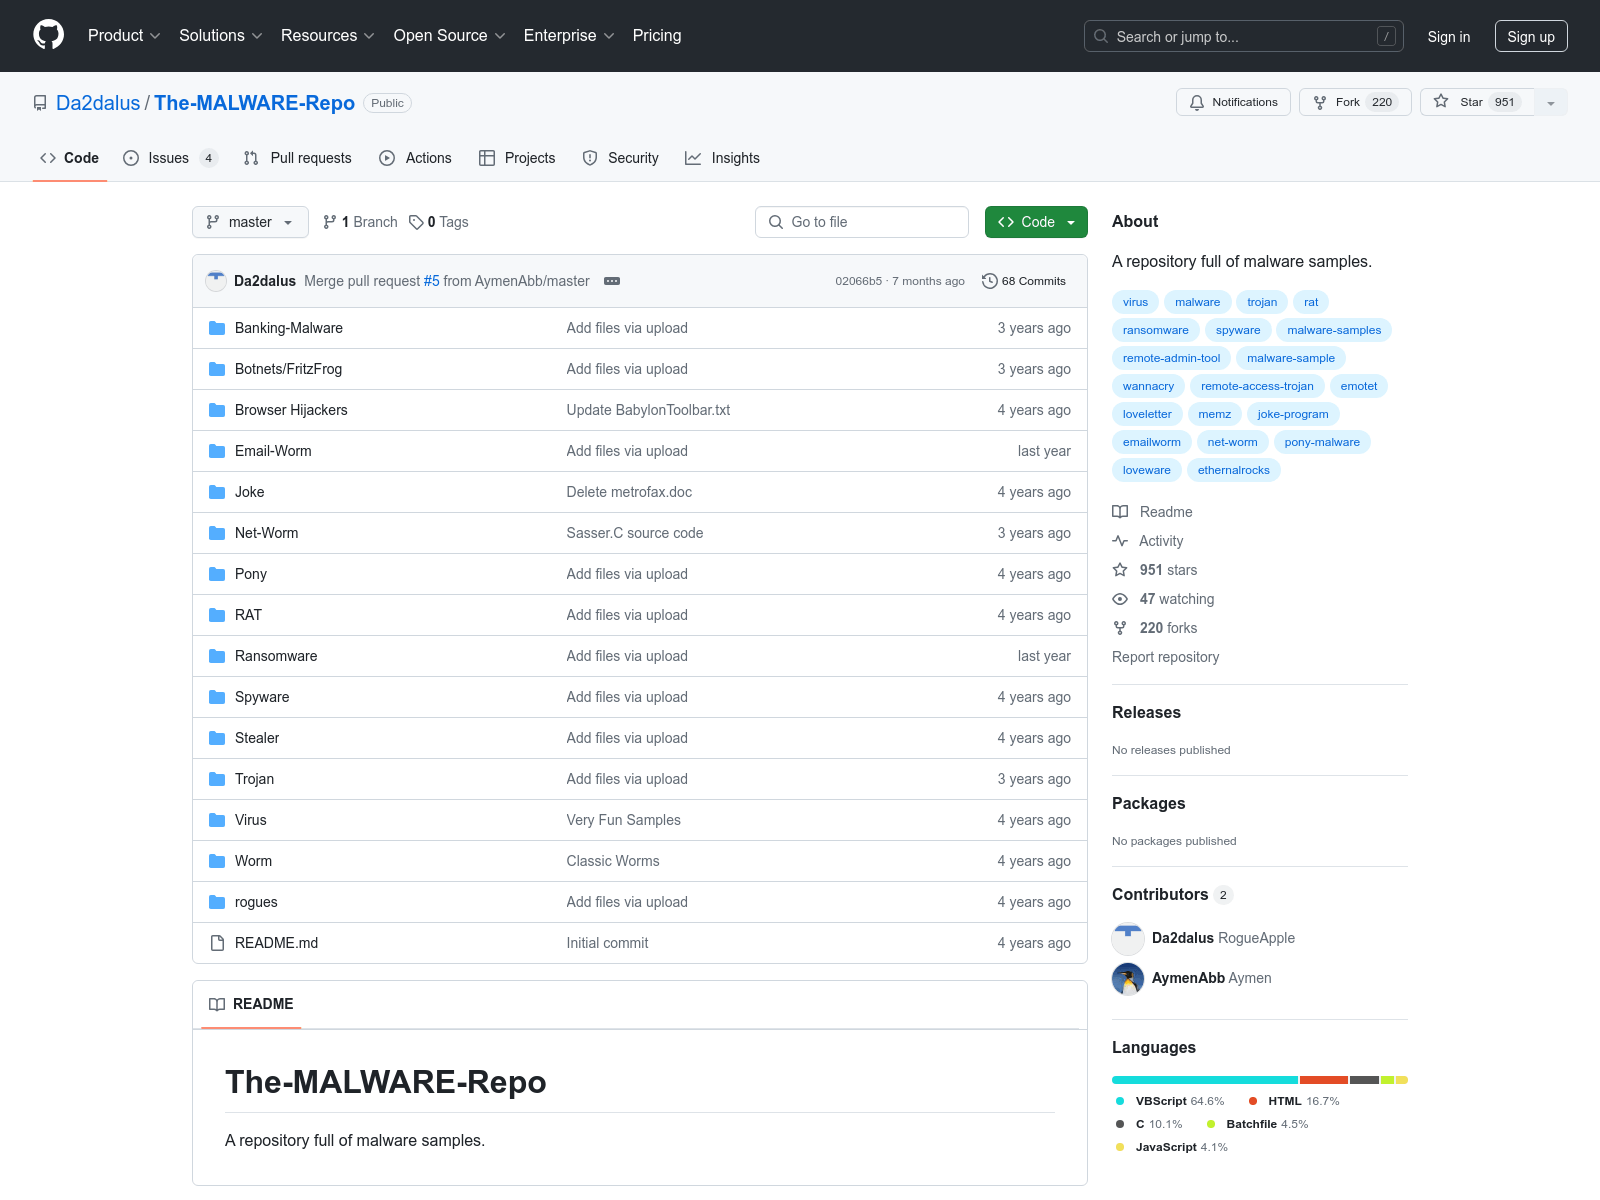The width and height of the screenshot is (1600, 1200).
Task: Click 'Sasser.C source code' commit message
Action: point(635,533)
